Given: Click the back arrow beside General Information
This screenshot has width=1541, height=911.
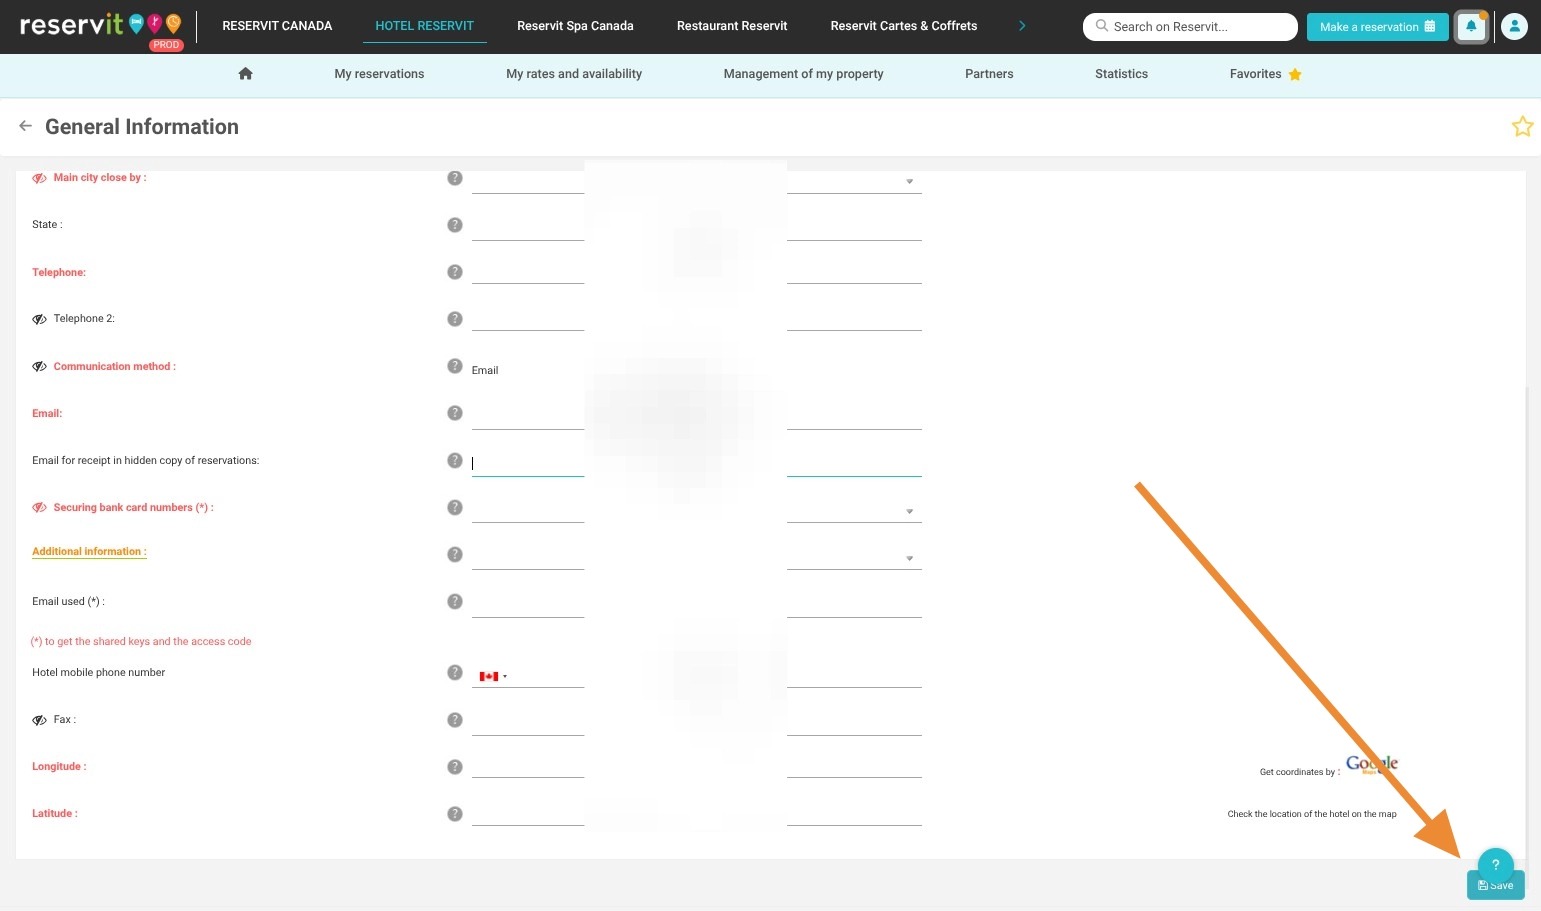Looking at the screenshot, I should coord(26,126).
